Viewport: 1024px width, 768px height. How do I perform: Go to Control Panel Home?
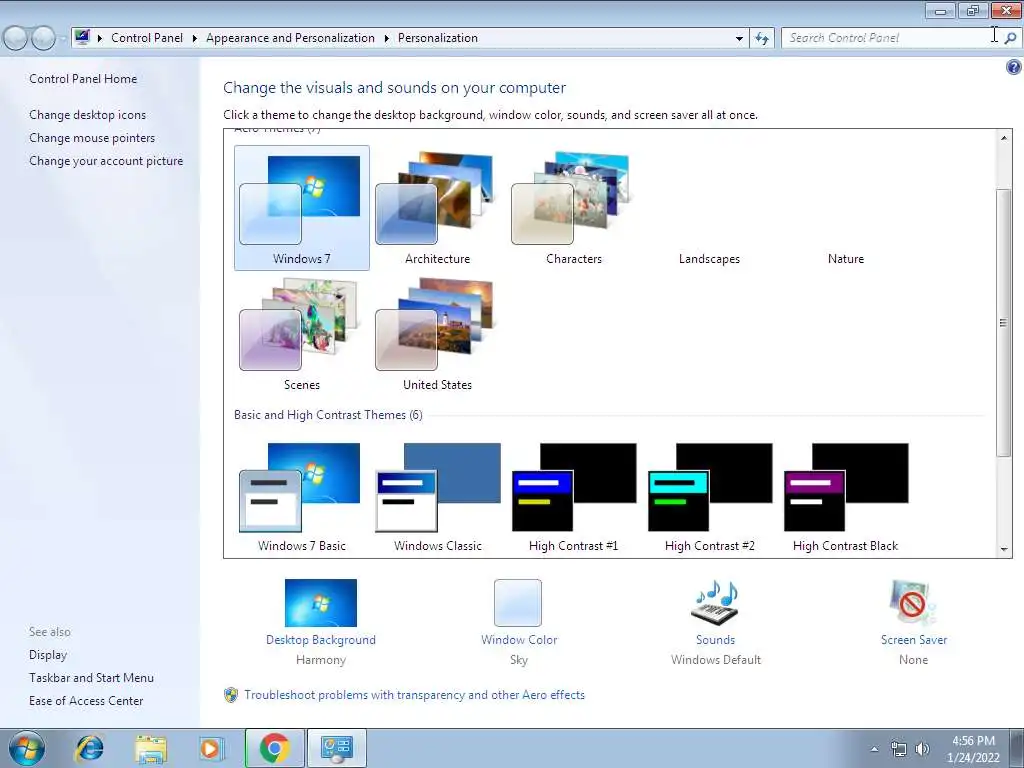[x=83, y=79]
